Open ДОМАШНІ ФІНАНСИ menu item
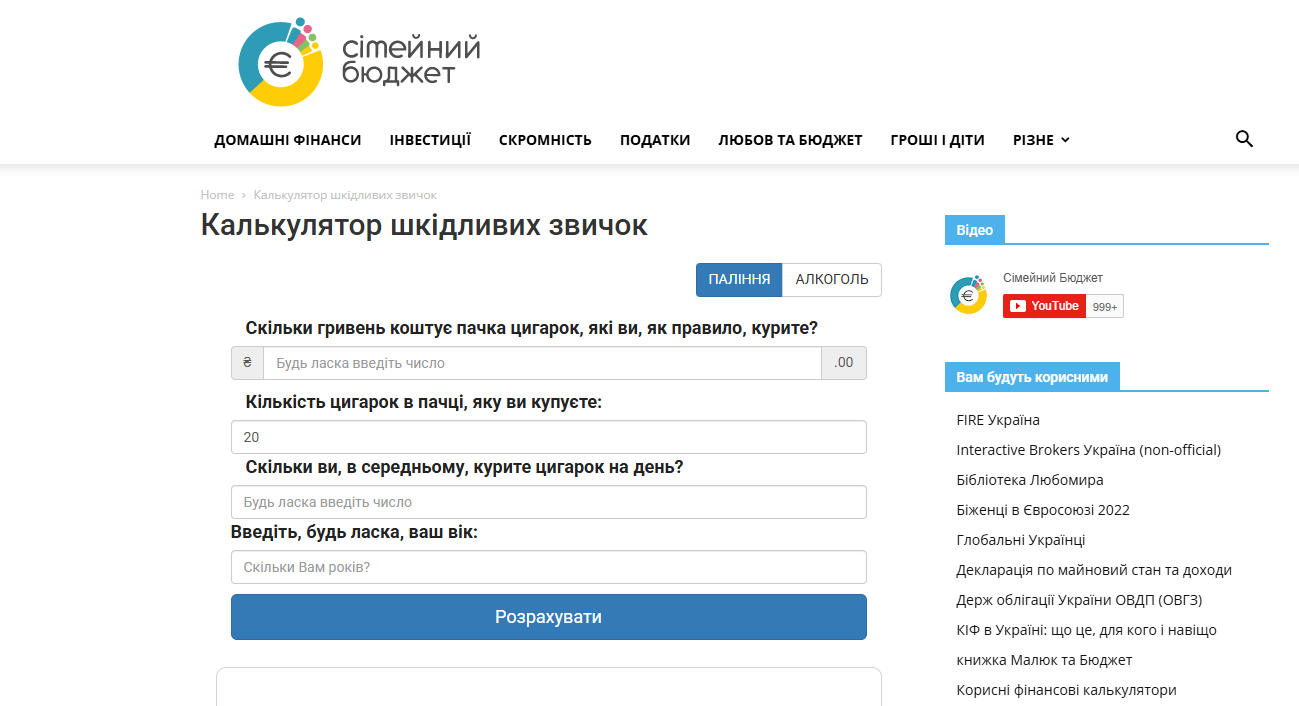1299x706 pixels. (288, 140)
